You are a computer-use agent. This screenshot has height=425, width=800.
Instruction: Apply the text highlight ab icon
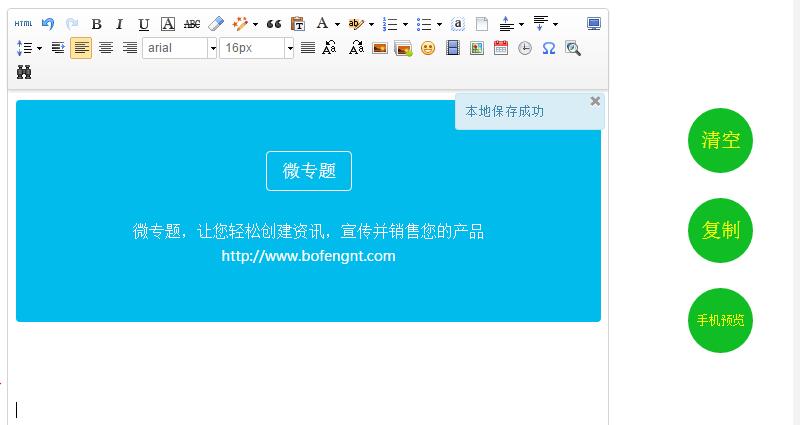click(x=356, y=23)
